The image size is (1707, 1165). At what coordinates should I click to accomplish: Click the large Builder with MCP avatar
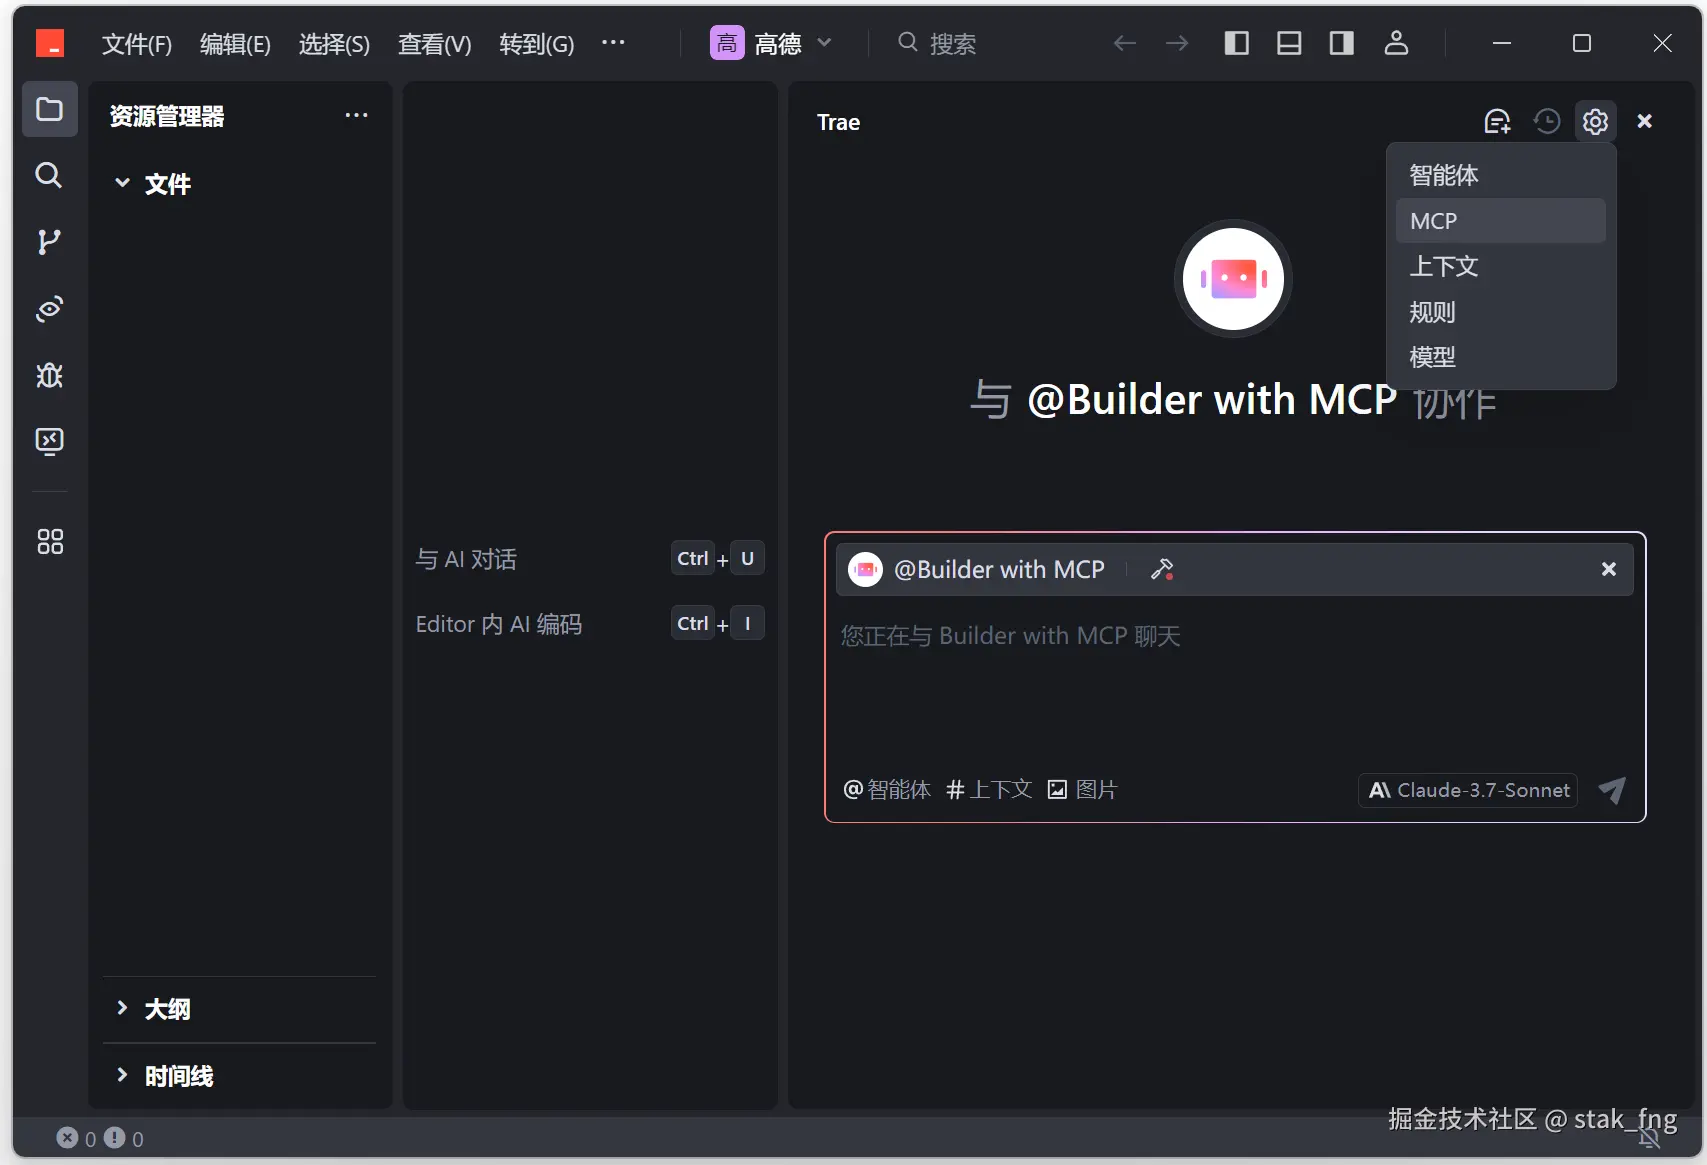point(1233,279)
